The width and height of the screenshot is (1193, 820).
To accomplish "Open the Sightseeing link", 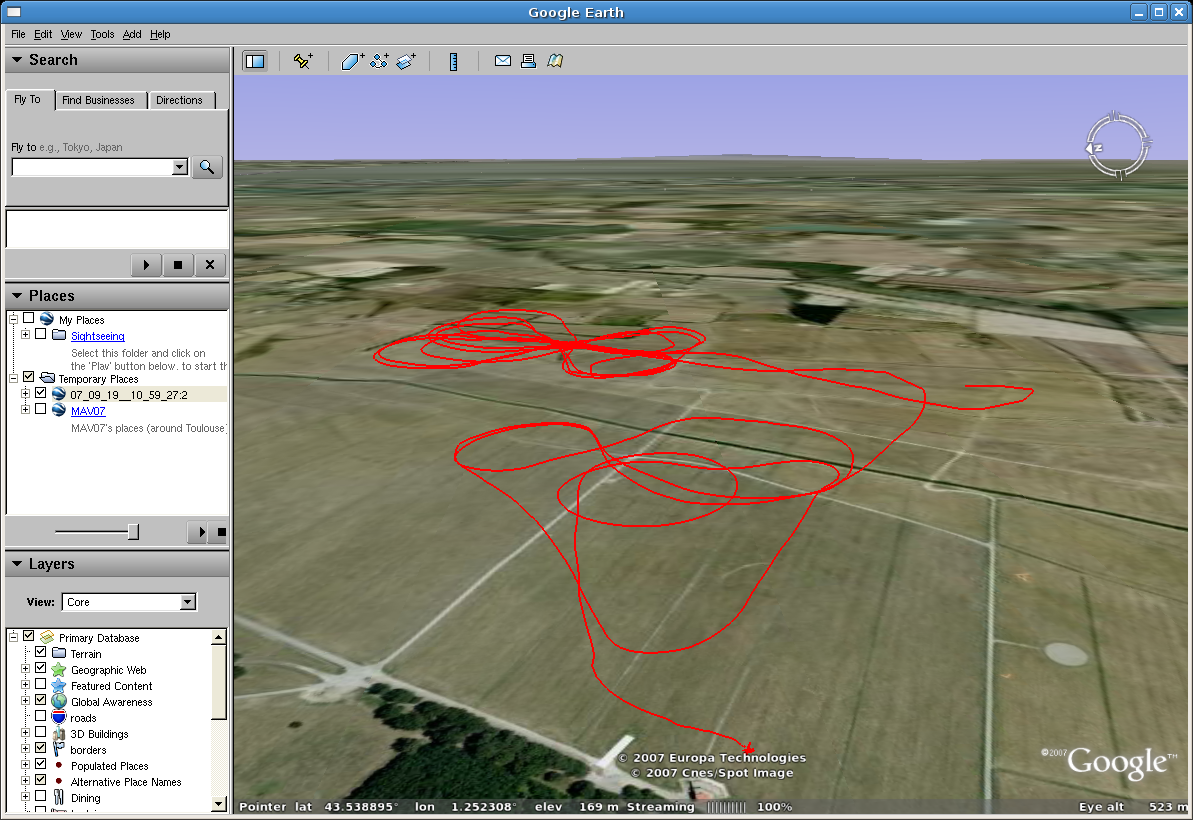I will click(97, 336).
